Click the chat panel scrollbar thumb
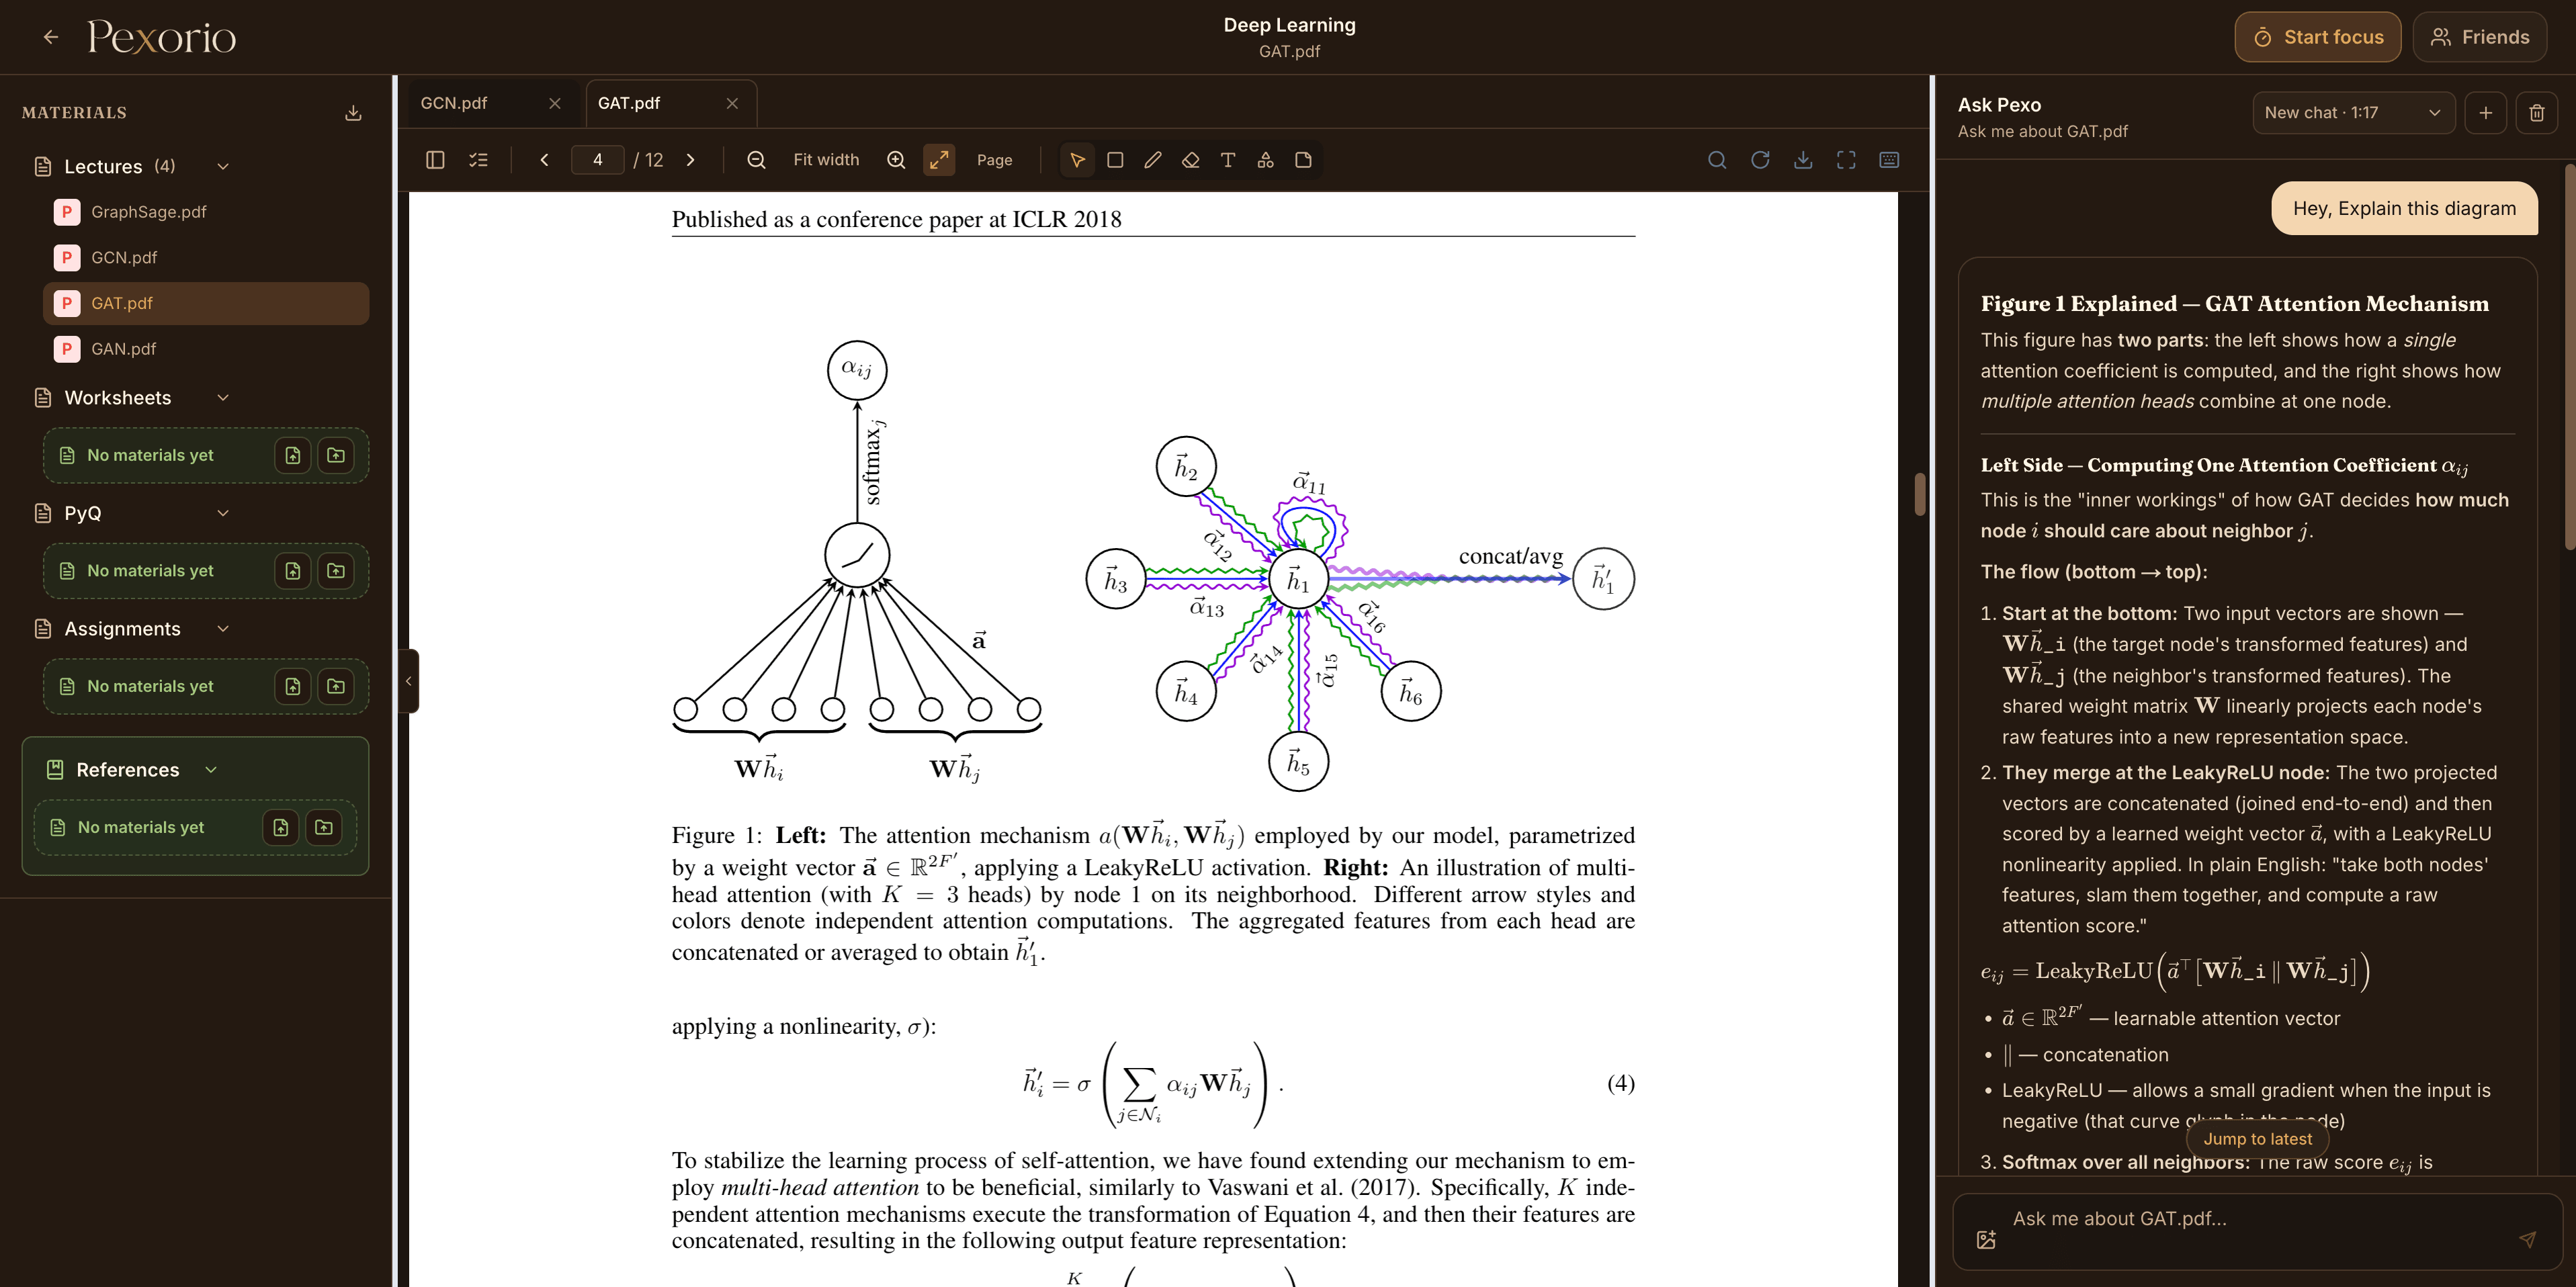The image size is (2576, 1287). [x=2569, y=355]
